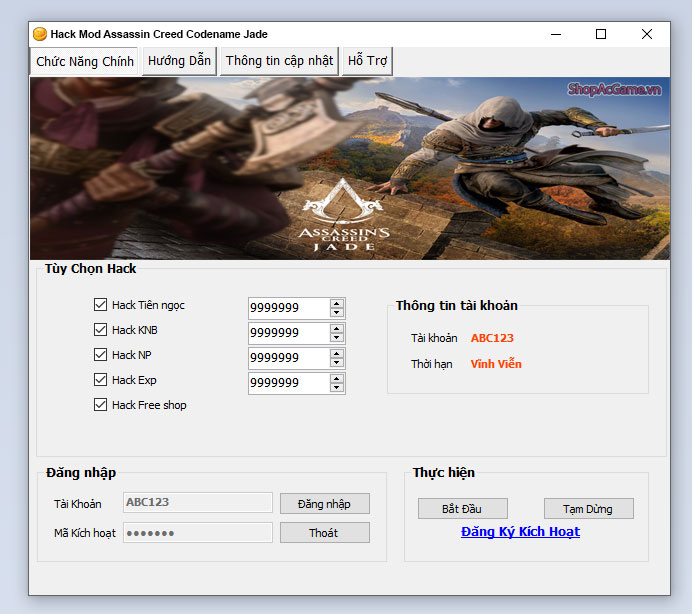Click the down arrow of Hack NP value
Image resolution: width=693 pixels, height=616 pixels.
pyautogui.click(x=337, y=363)
